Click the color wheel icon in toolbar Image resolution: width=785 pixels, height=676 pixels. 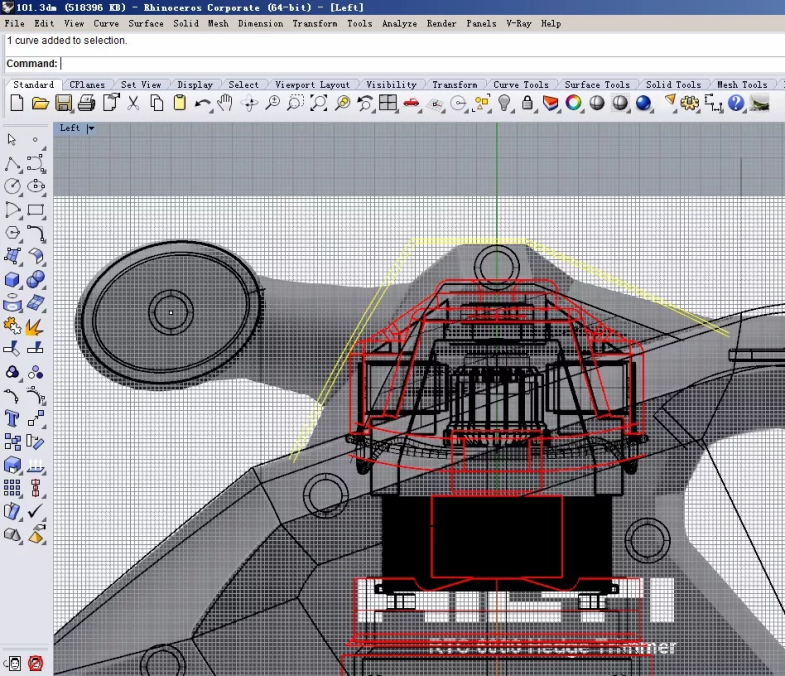pos(574,103)
